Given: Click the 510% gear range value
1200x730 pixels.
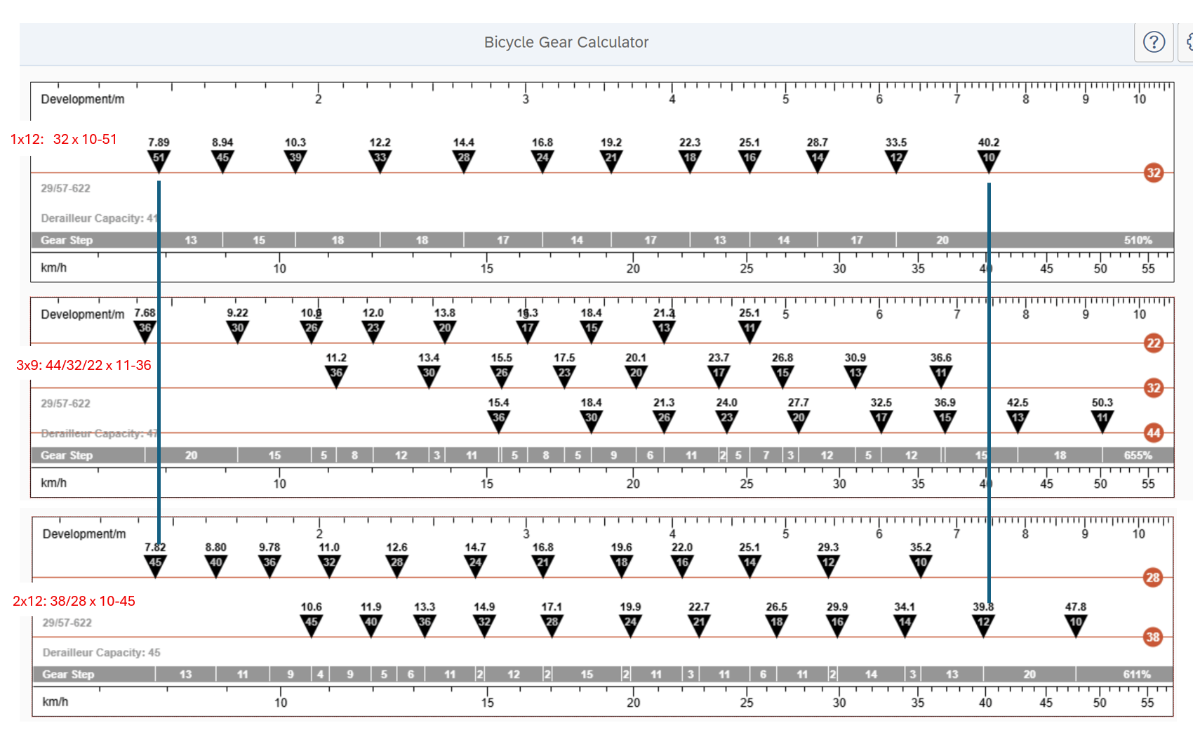Looking at the screenshot, I should (x=1138, y=240).
